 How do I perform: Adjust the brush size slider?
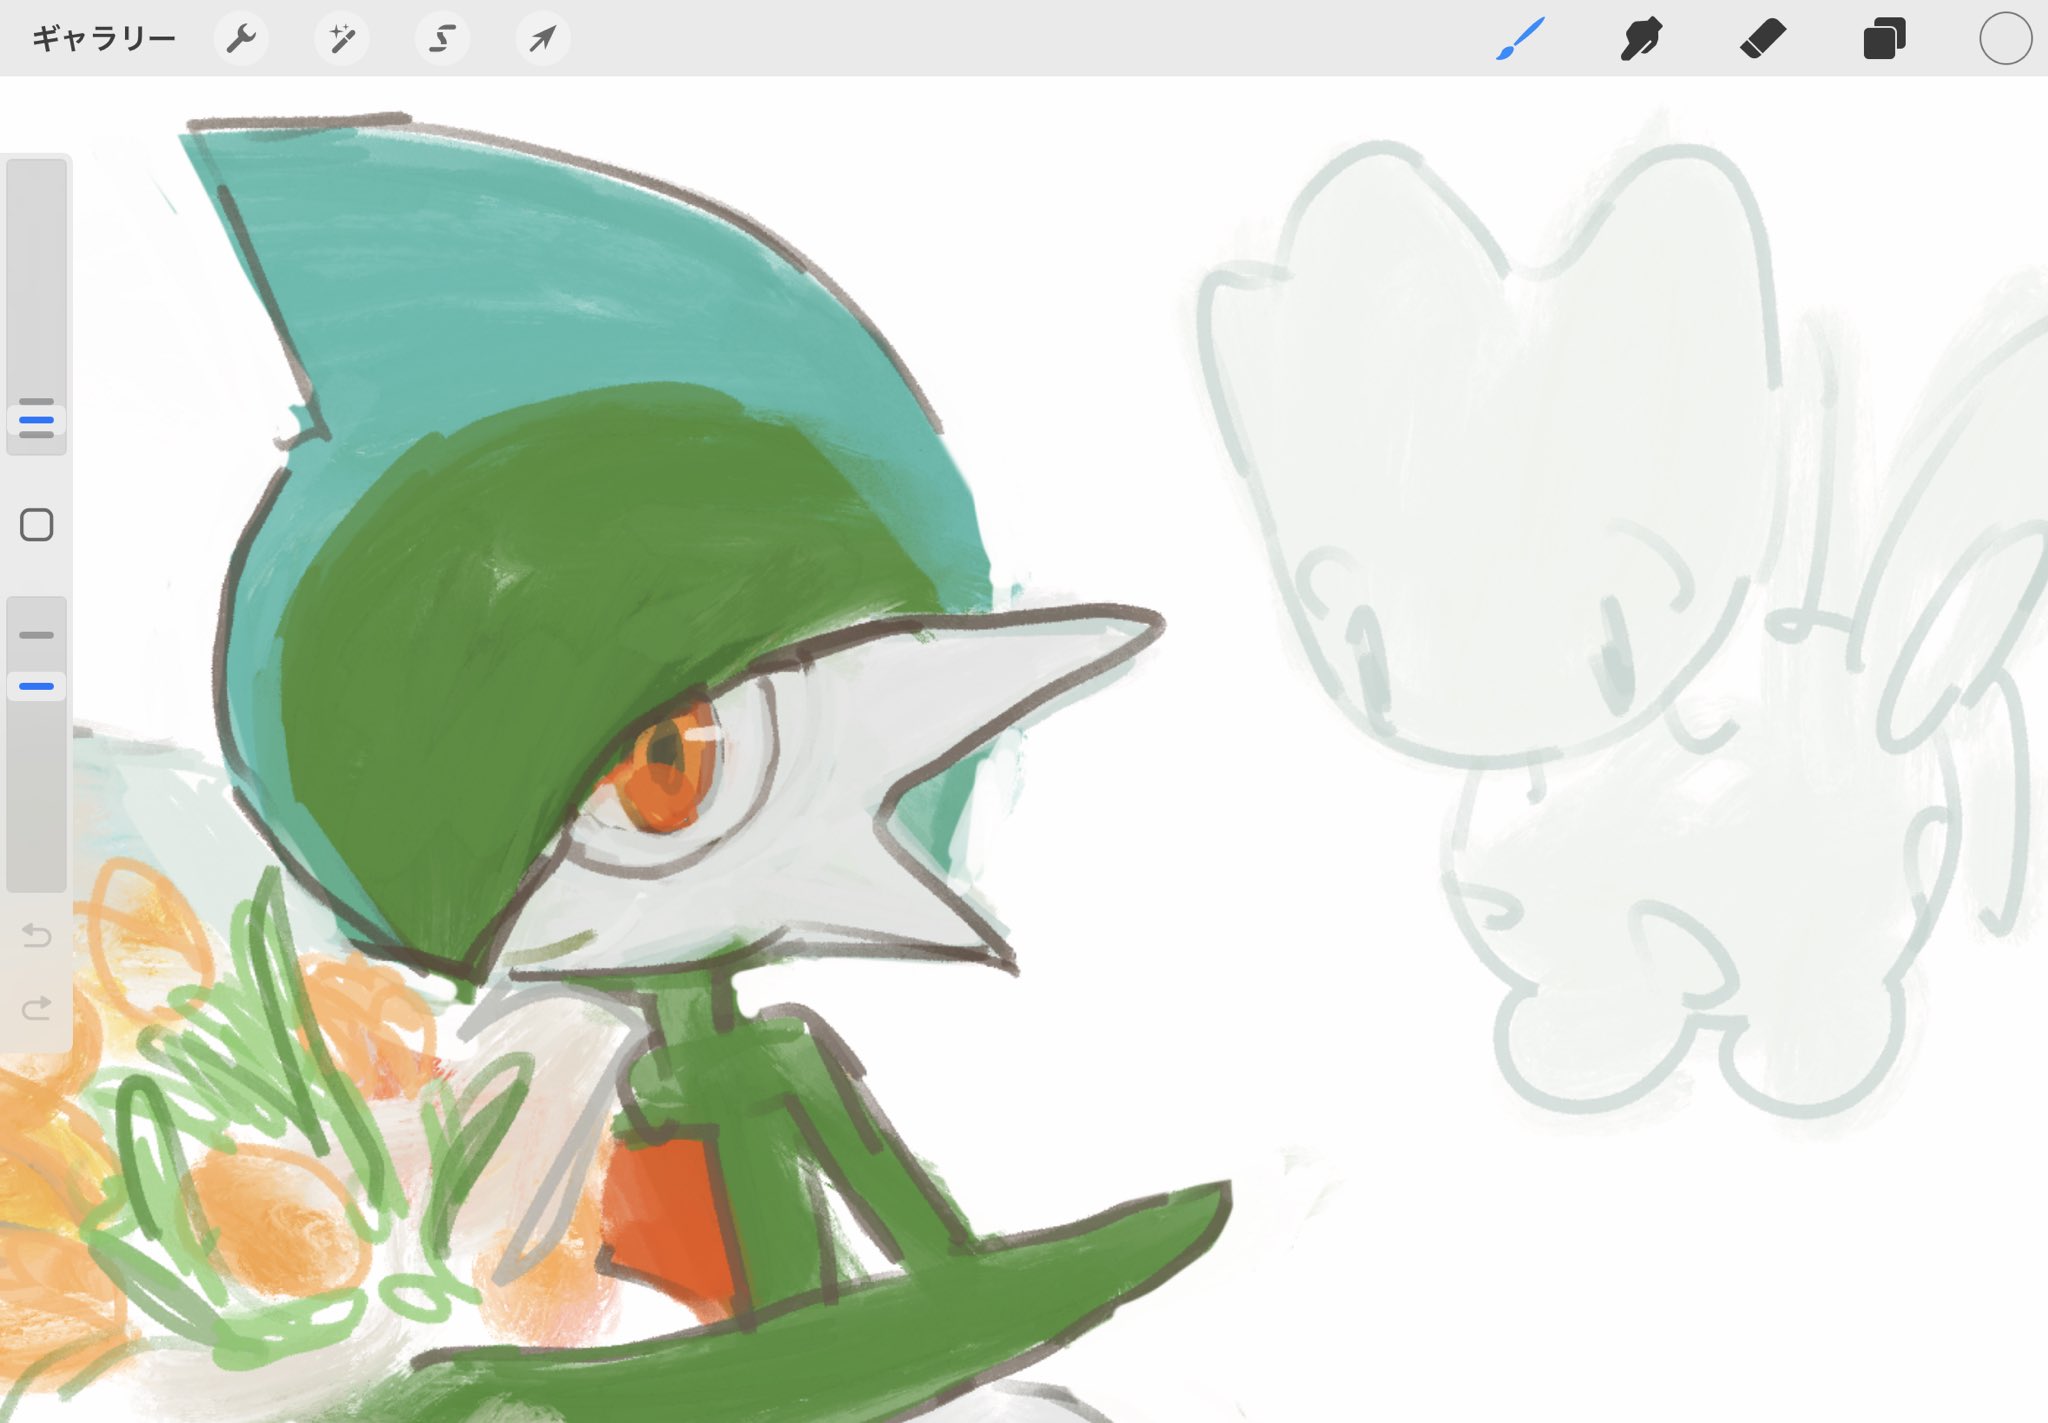(37, 307)
